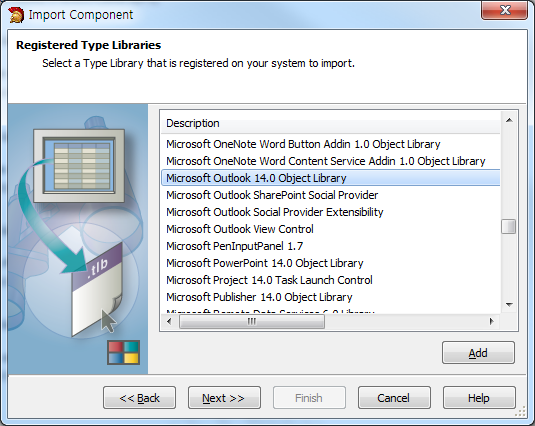Image resolution: width=535 pixels, height=426 pixels.
Task: Click the vertical scrollbar up arrow
Action: [x=509, y=120]
